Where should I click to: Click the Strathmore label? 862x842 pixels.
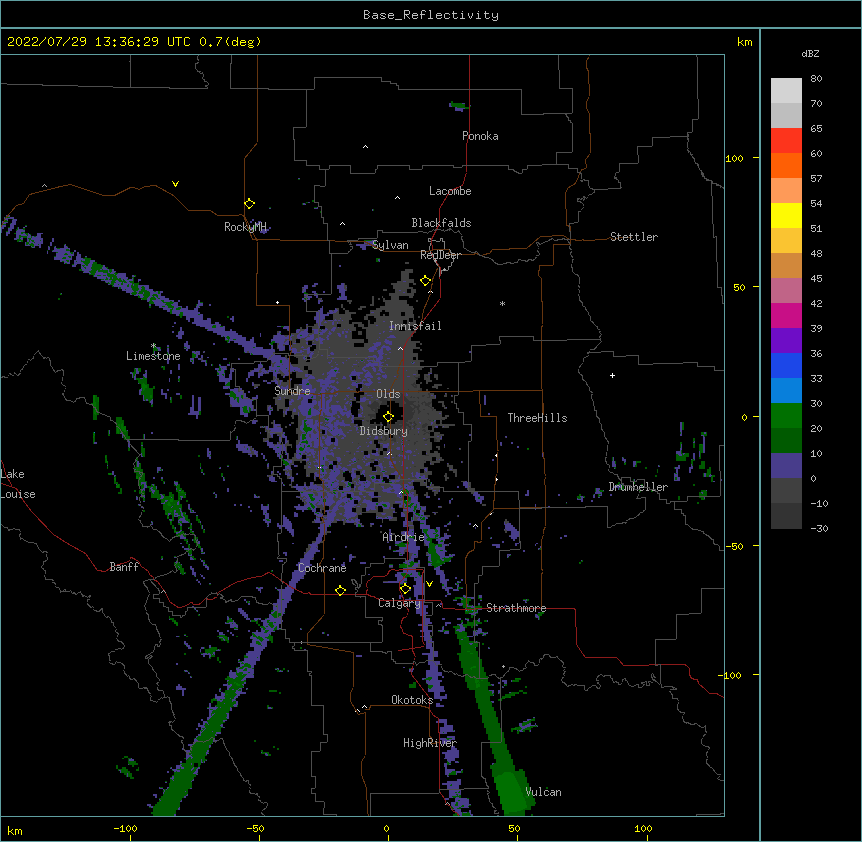516,608
